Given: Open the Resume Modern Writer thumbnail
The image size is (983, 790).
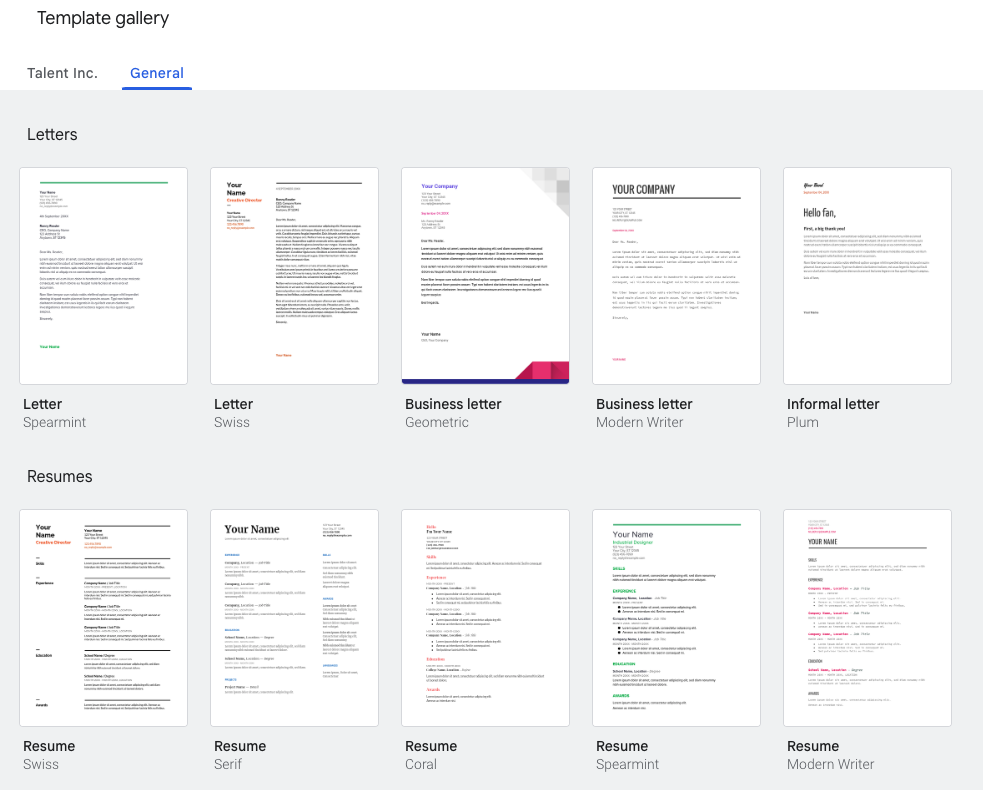Looking at the screenshot, I should pyautogui.click(x=867, y=618).
